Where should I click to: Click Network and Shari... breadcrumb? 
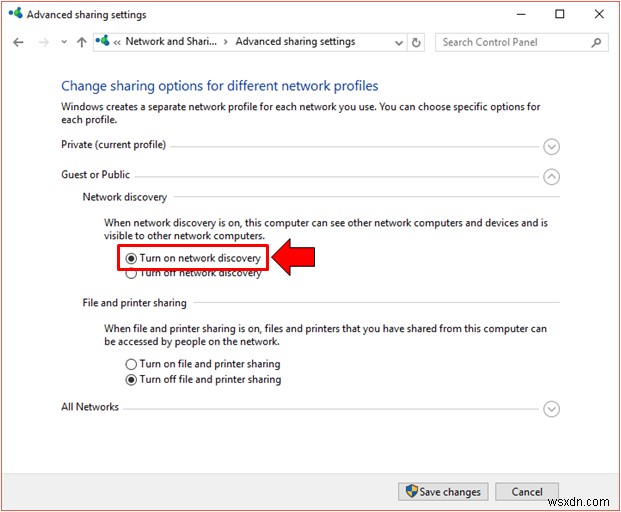[x=171, y=42]
